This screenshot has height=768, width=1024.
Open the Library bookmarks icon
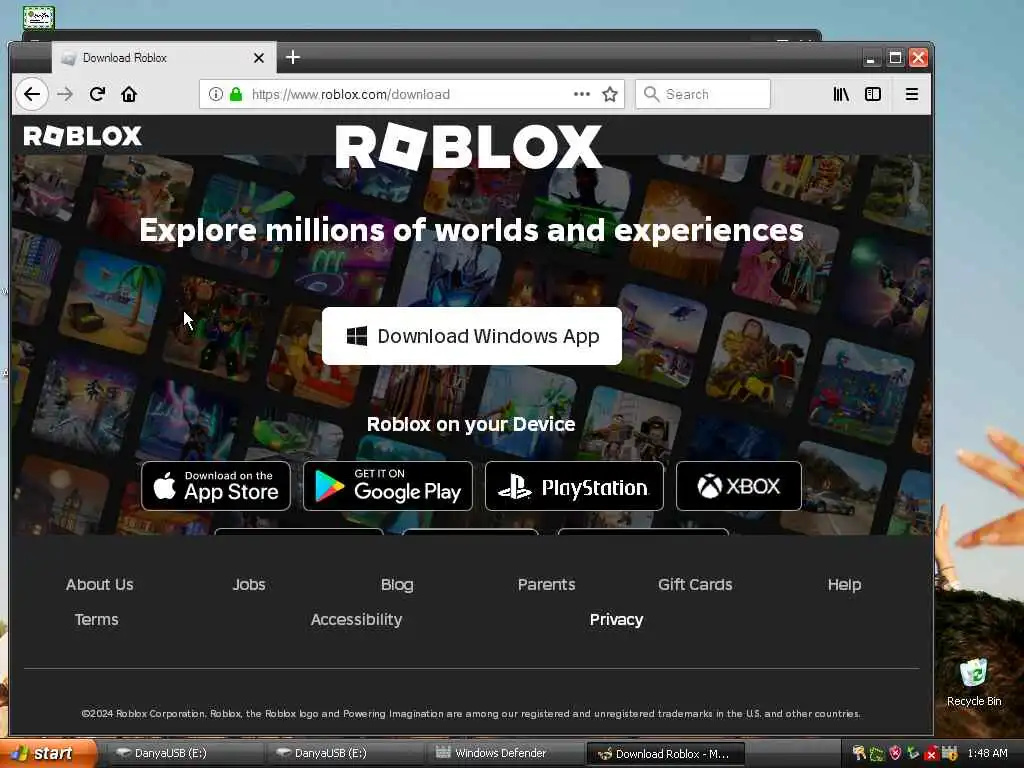pos(841,94)
